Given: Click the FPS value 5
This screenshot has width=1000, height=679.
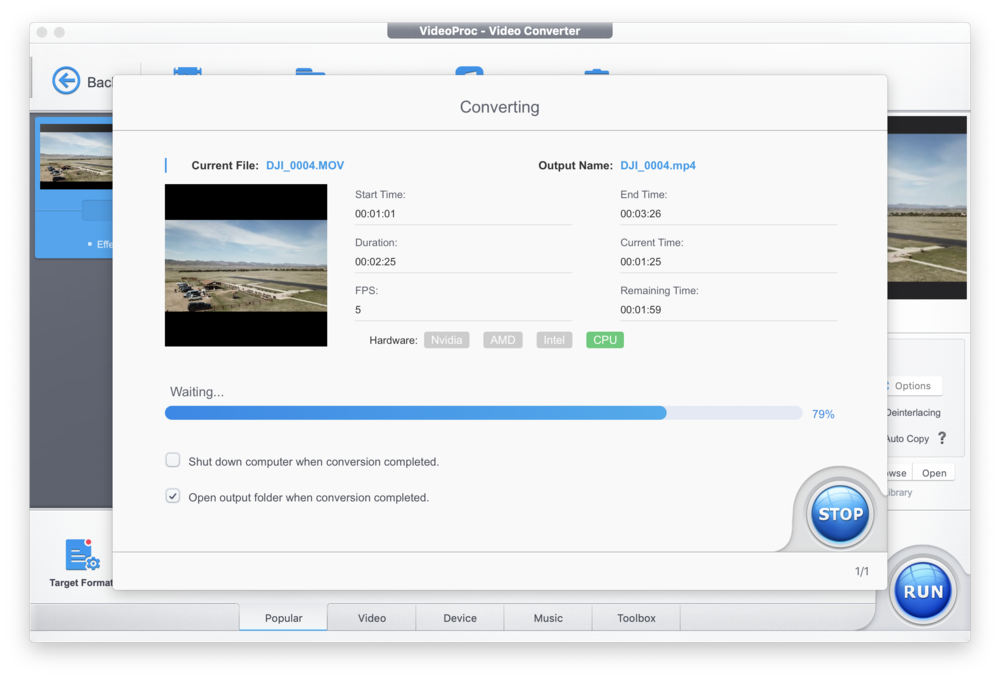Looking at the screenshot, I should (358, 310).
